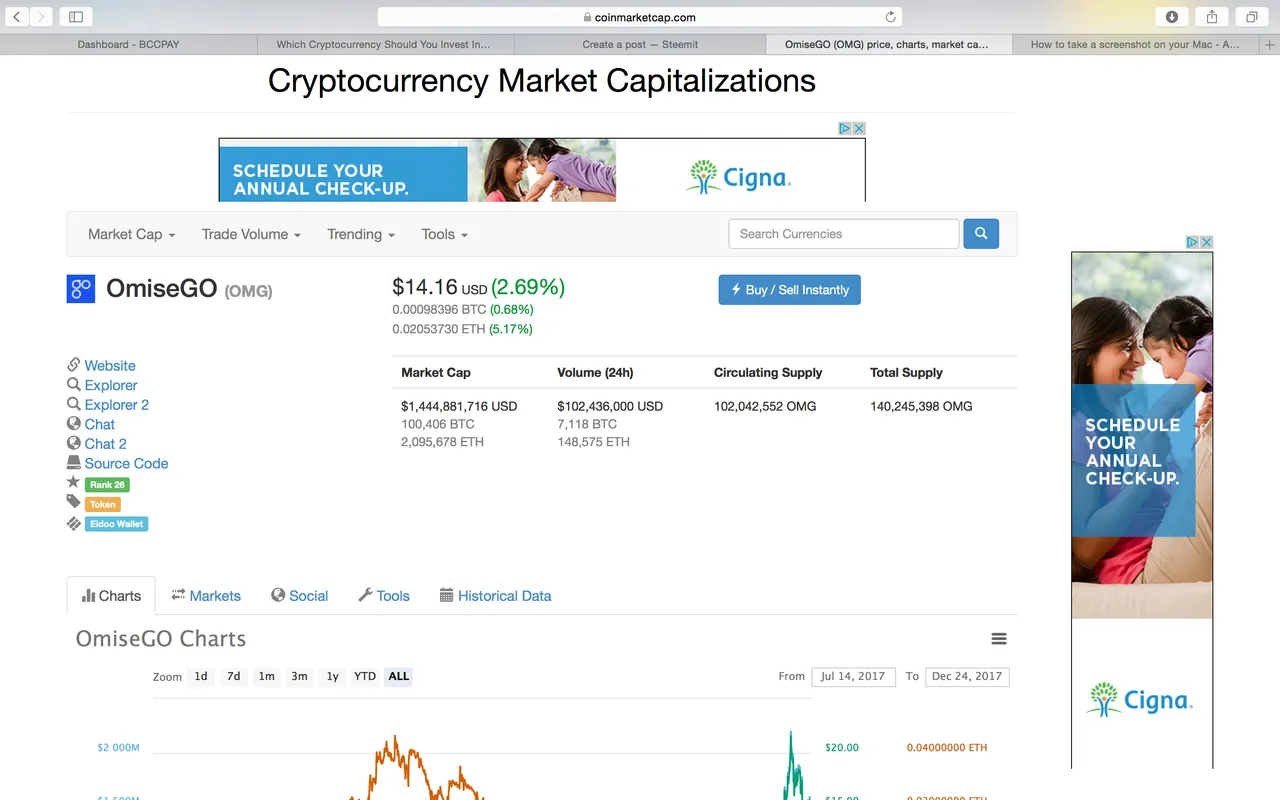This screenshot has height=800, width=1280.
Task: Switch to Which Cryptocurrency Should You Invest tab
Action: click(x=384, y=45)
